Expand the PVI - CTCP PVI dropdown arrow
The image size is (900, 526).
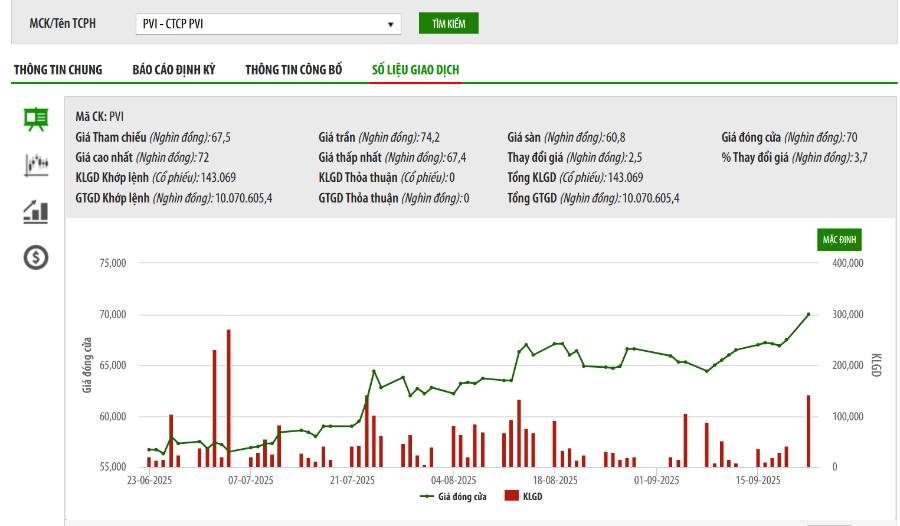[x=390, y=25]
